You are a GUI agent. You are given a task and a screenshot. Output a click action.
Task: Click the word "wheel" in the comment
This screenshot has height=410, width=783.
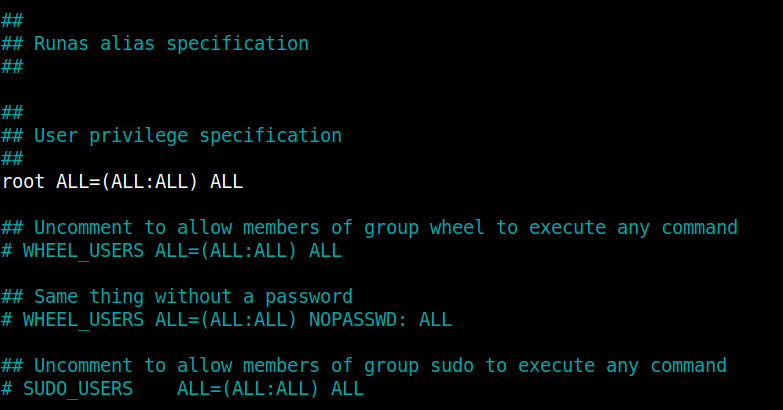457,227
